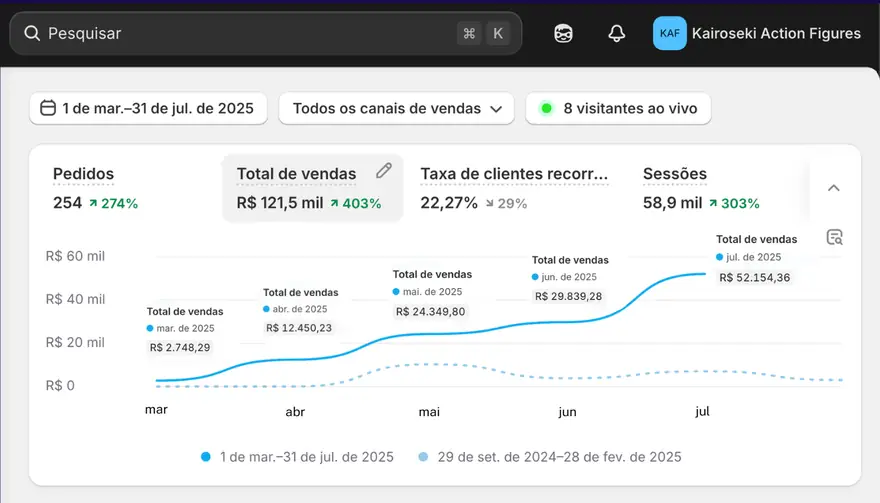This screenshot has height=503, width=880.
Task: Click the R$ 40 mil axis label
Action: pyautogui.click(x=75, y=299)
